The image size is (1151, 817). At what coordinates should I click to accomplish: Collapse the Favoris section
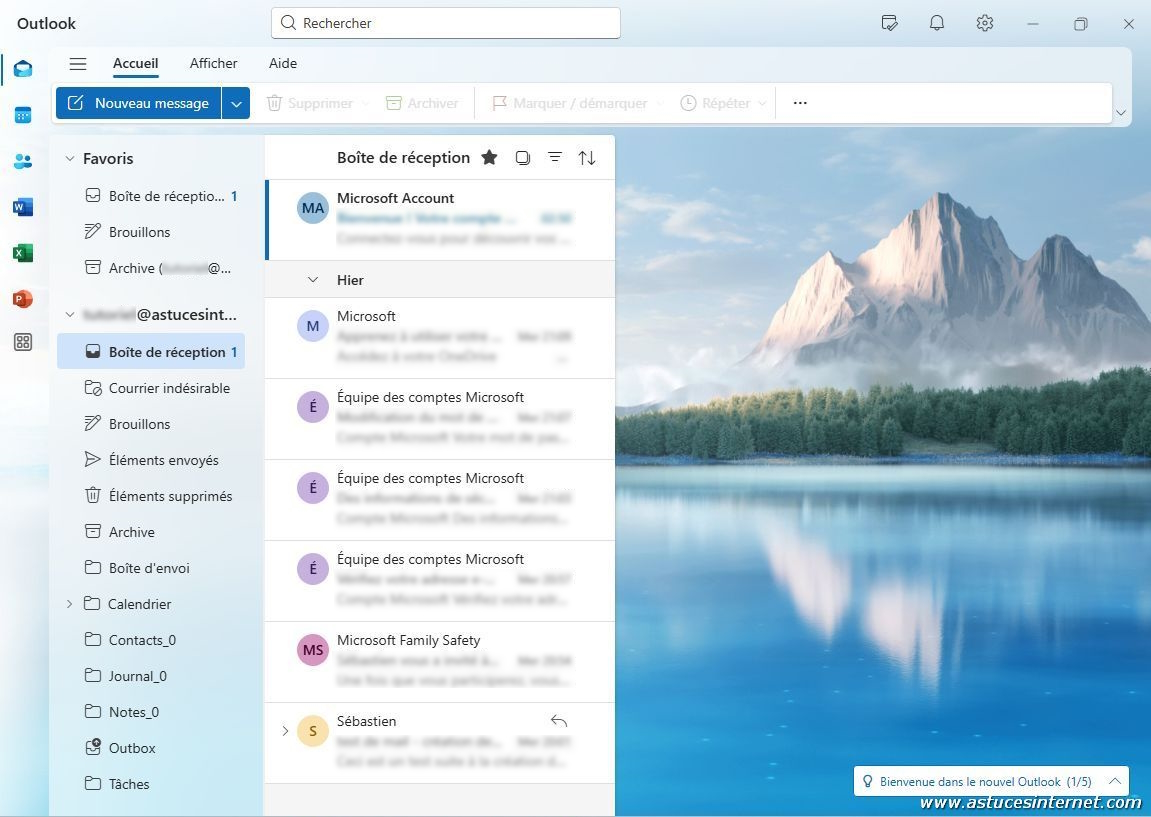70,159
